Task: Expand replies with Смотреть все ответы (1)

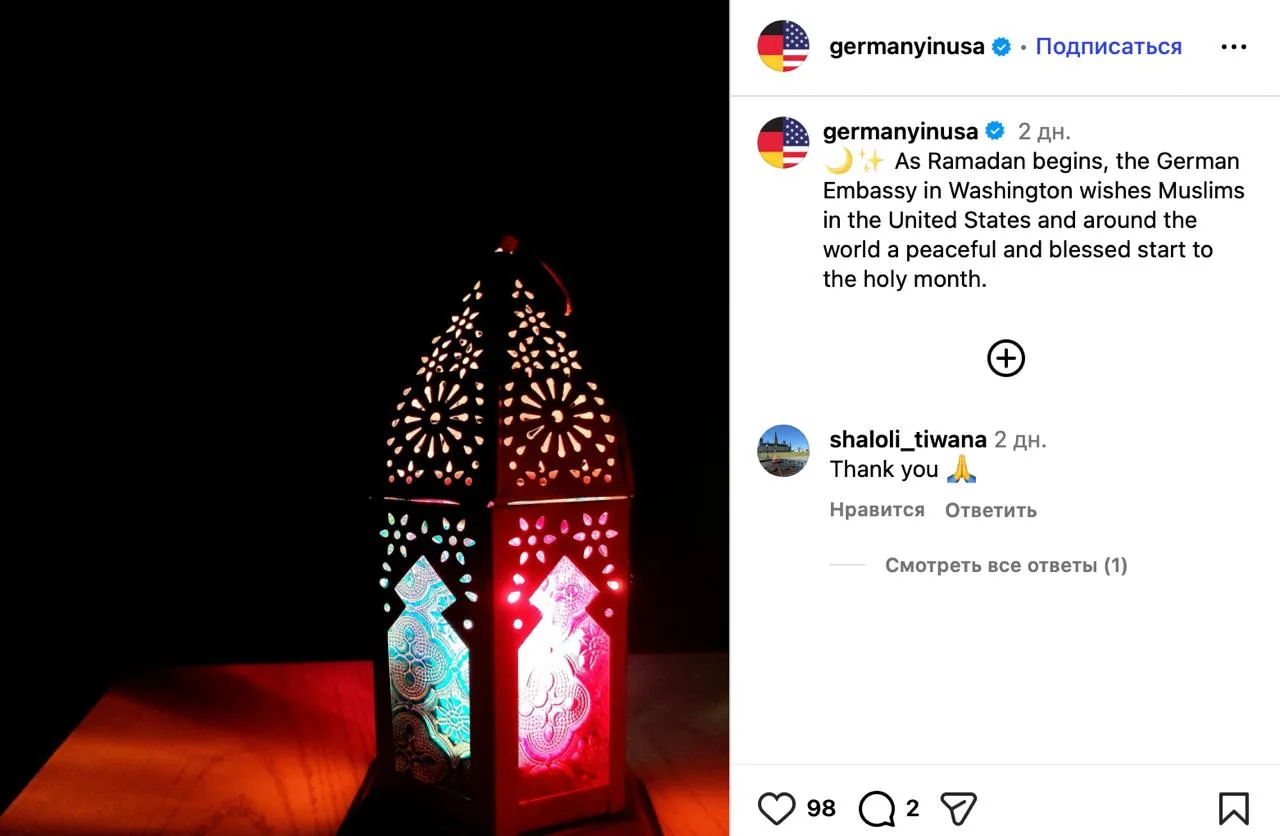Action: [1006, 566]
